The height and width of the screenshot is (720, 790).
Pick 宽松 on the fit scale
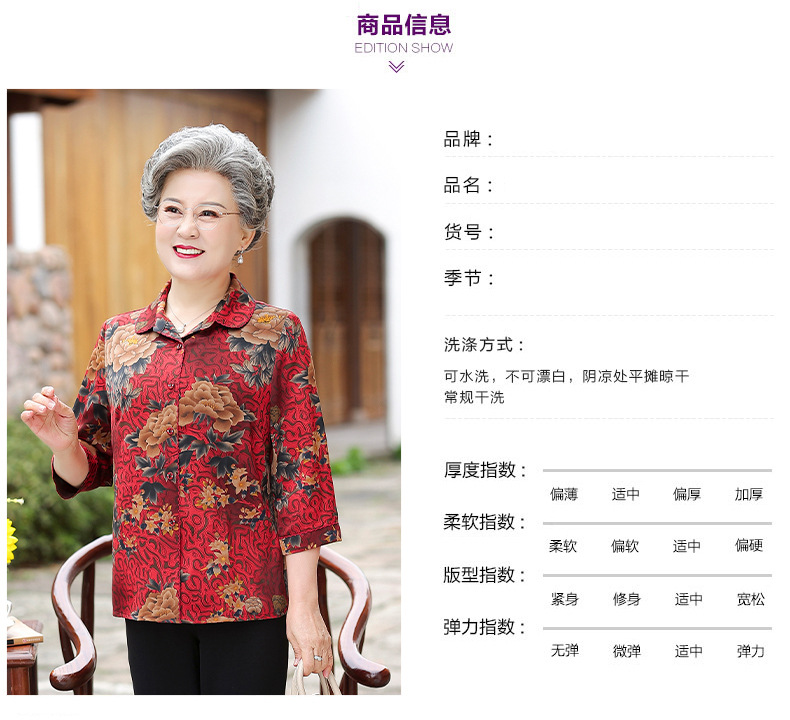(x=751, y=599)
